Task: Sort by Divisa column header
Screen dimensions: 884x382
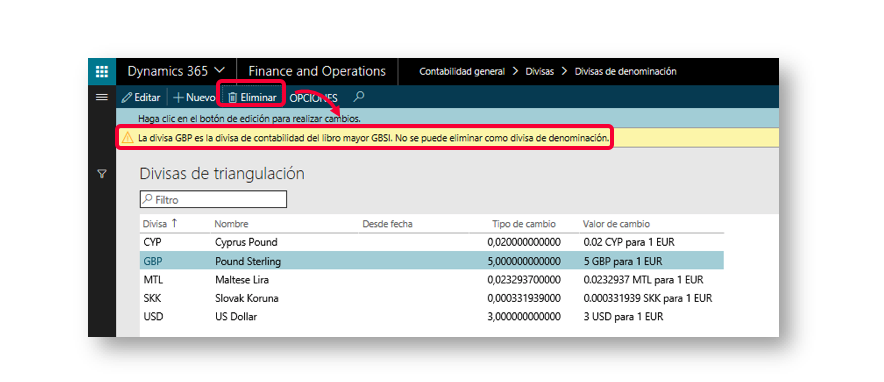Action: point(160,224)
